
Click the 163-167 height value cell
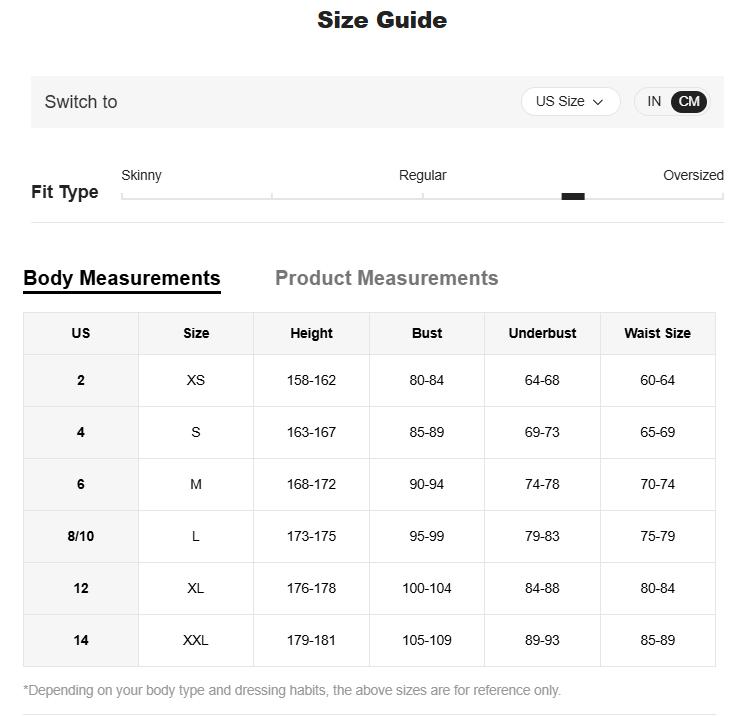pyautogui.click(x=311, y=432)
